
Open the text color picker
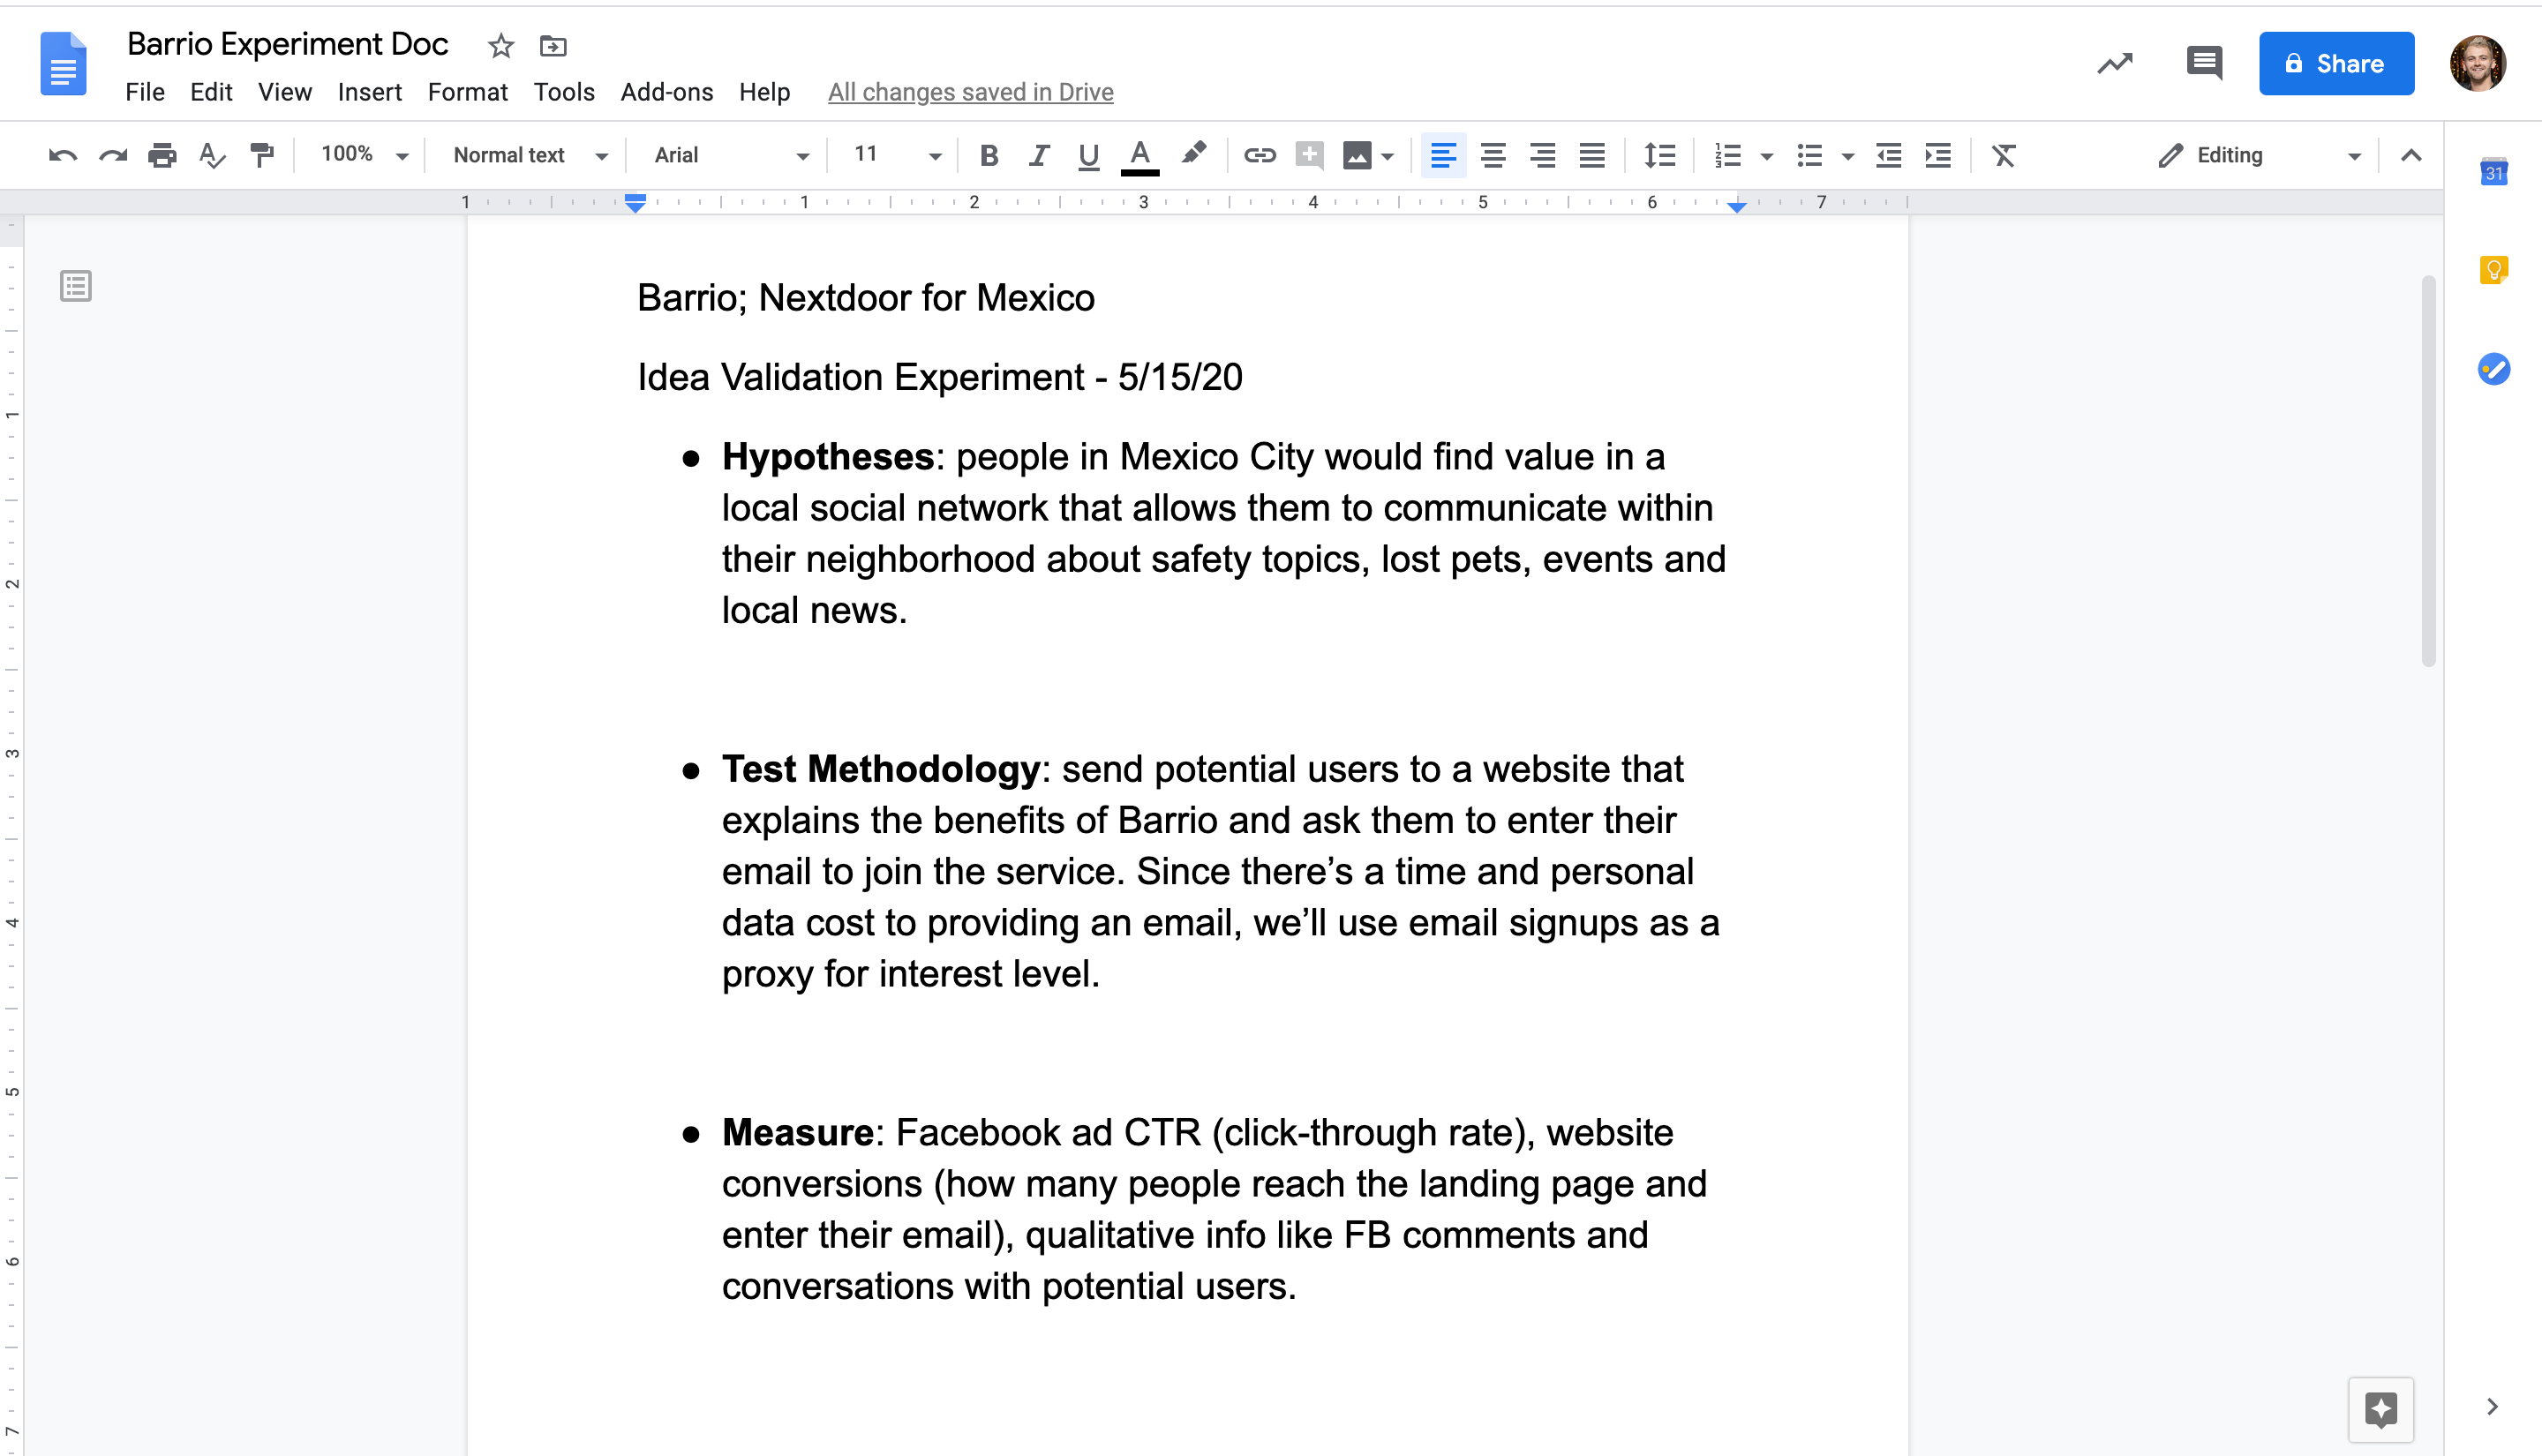[x=1139, y=155]
